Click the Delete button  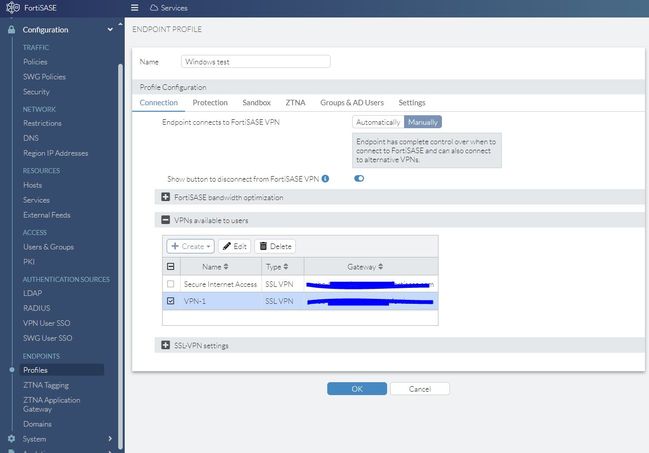tap(275, 246)
